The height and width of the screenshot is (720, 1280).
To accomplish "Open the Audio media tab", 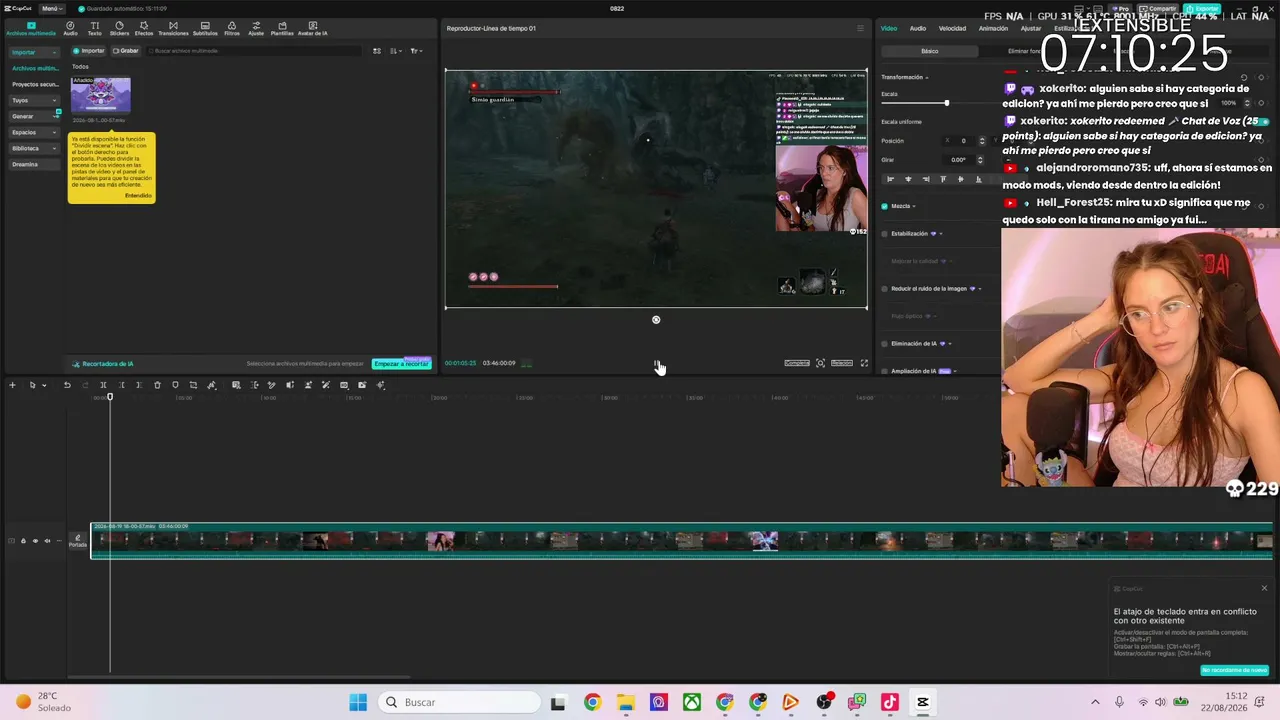I will pos(70,29).
